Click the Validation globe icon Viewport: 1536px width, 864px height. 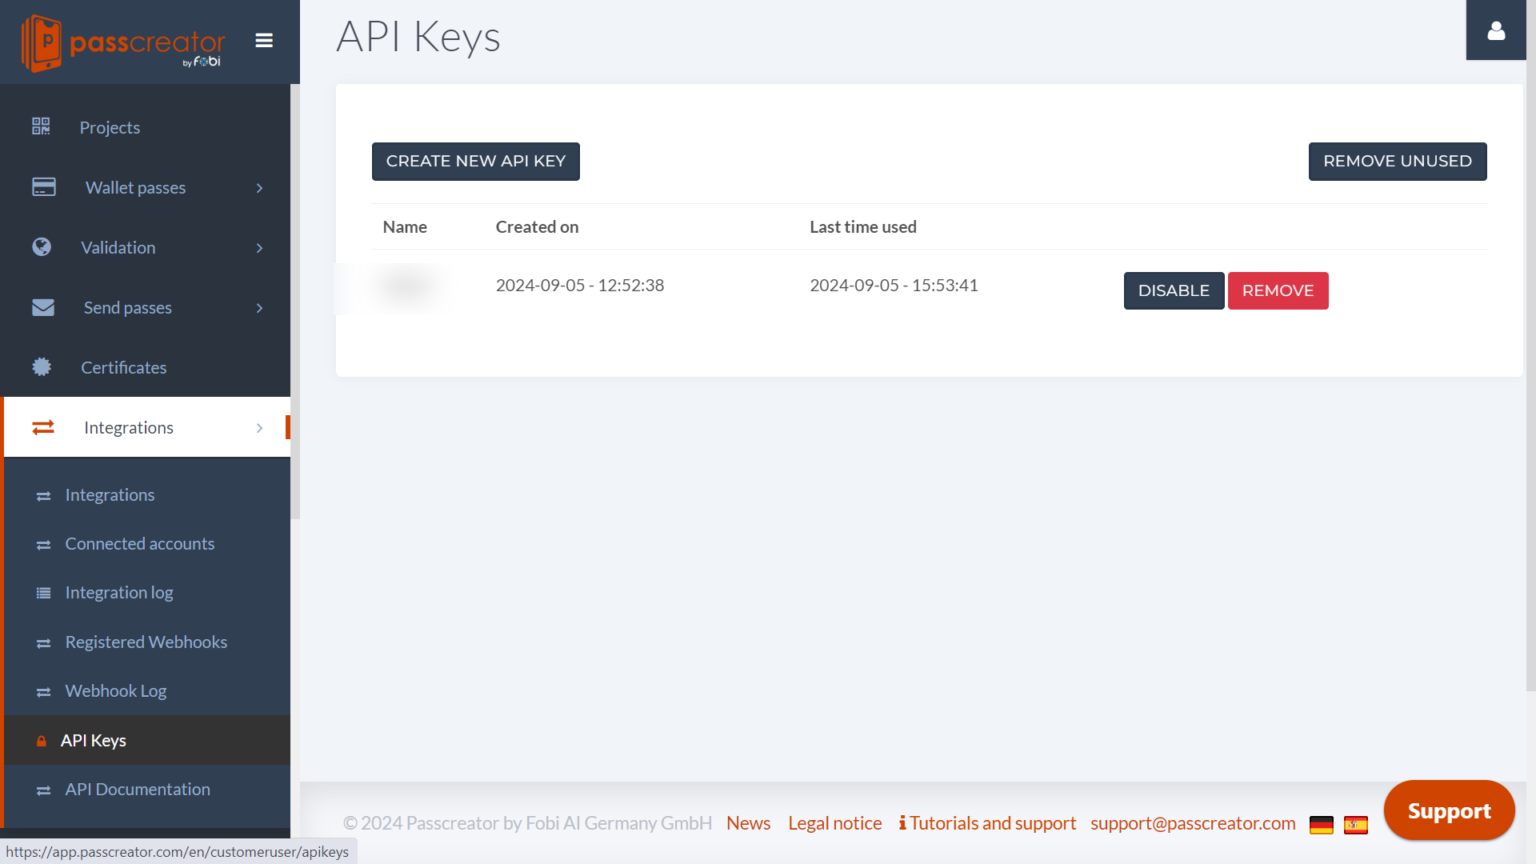coord(42,247)
